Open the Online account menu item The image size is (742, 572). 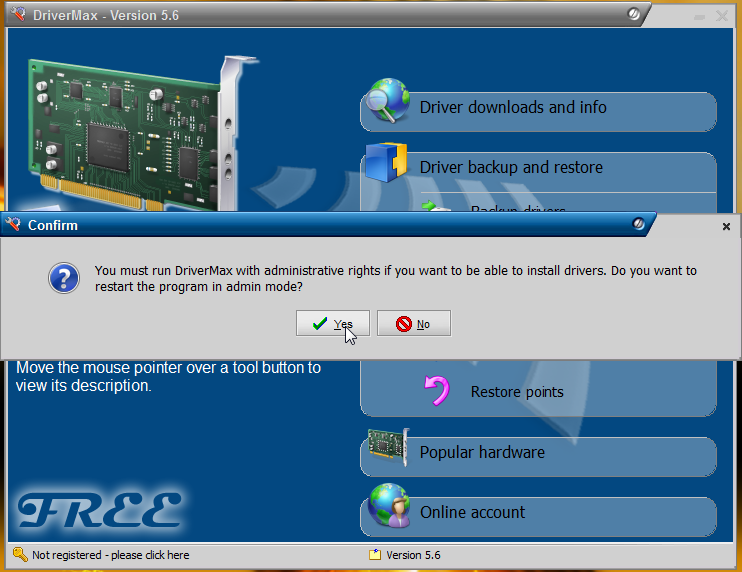[x=472, y=513]
